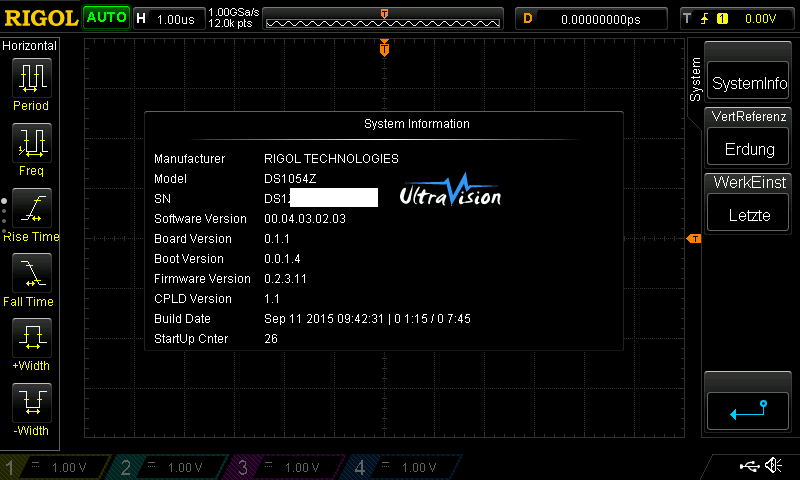Select the Period measurement icon
Viewport: 800px width, 480px height.
pos(32,78)
